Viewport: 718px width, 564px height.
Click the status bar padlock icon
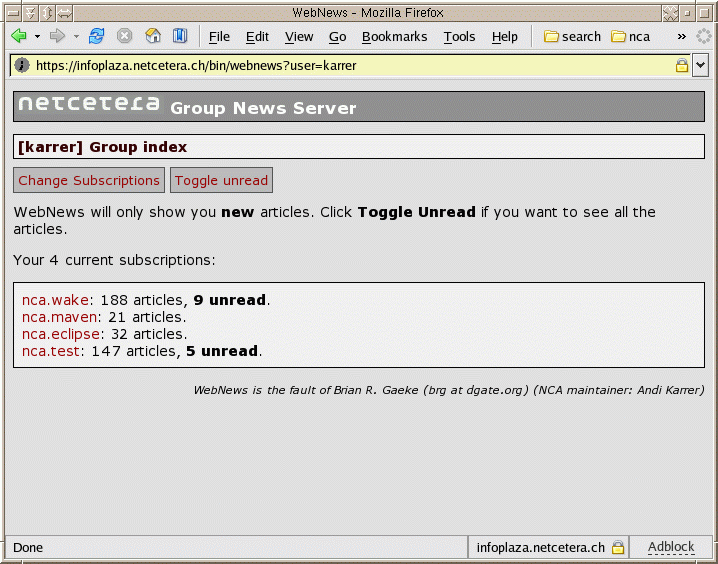point(618,547)
